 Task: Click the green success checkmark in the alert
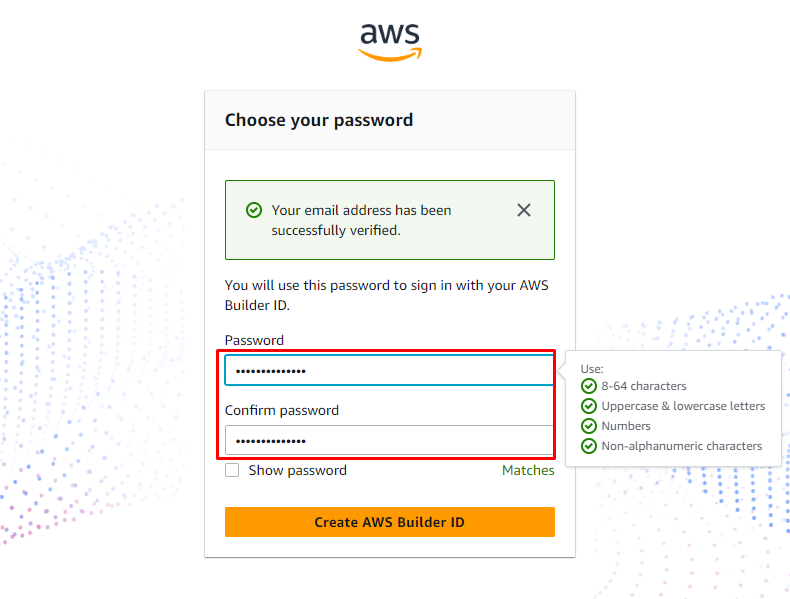pyautogui.click(x=254, y=210)
